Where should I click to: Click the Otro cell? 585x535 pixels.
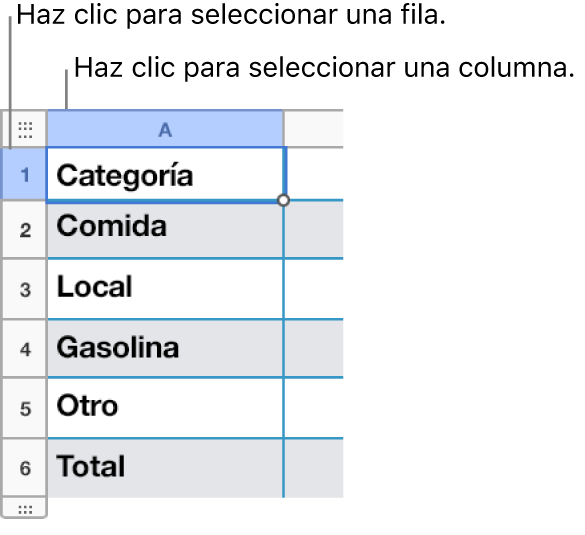165,408
